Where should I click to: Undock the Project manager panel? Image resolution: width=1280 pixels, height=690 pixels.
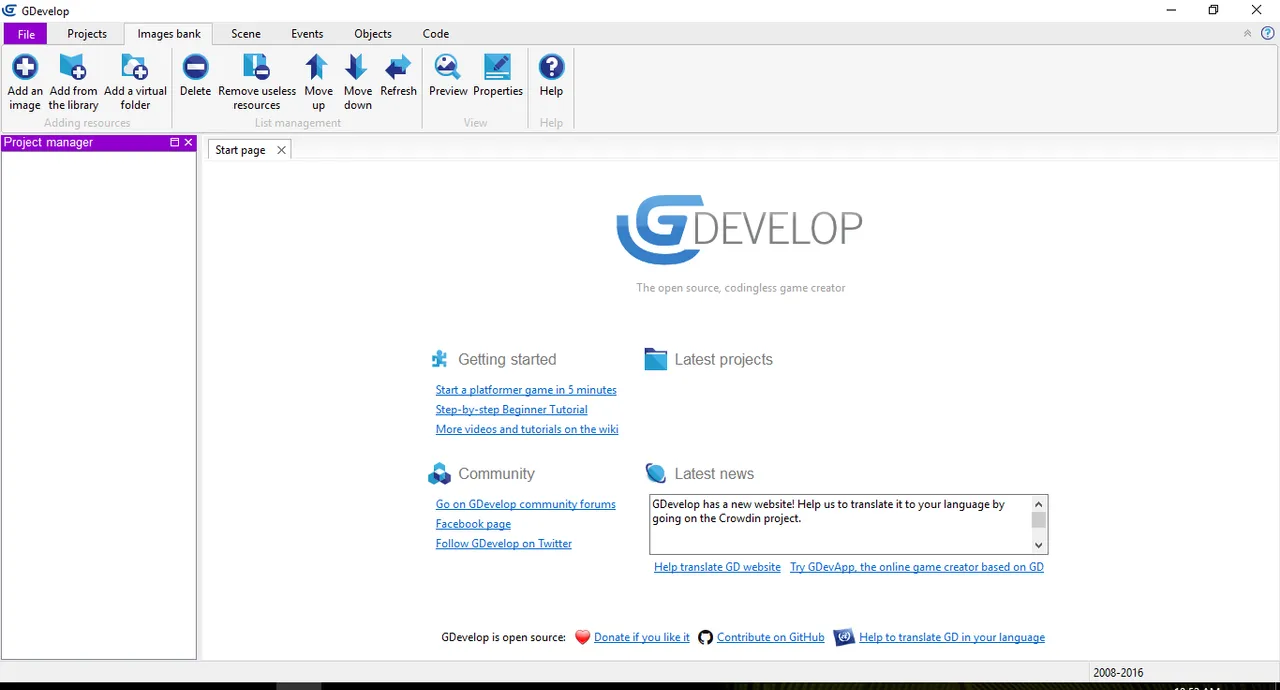tap(174, 143)
